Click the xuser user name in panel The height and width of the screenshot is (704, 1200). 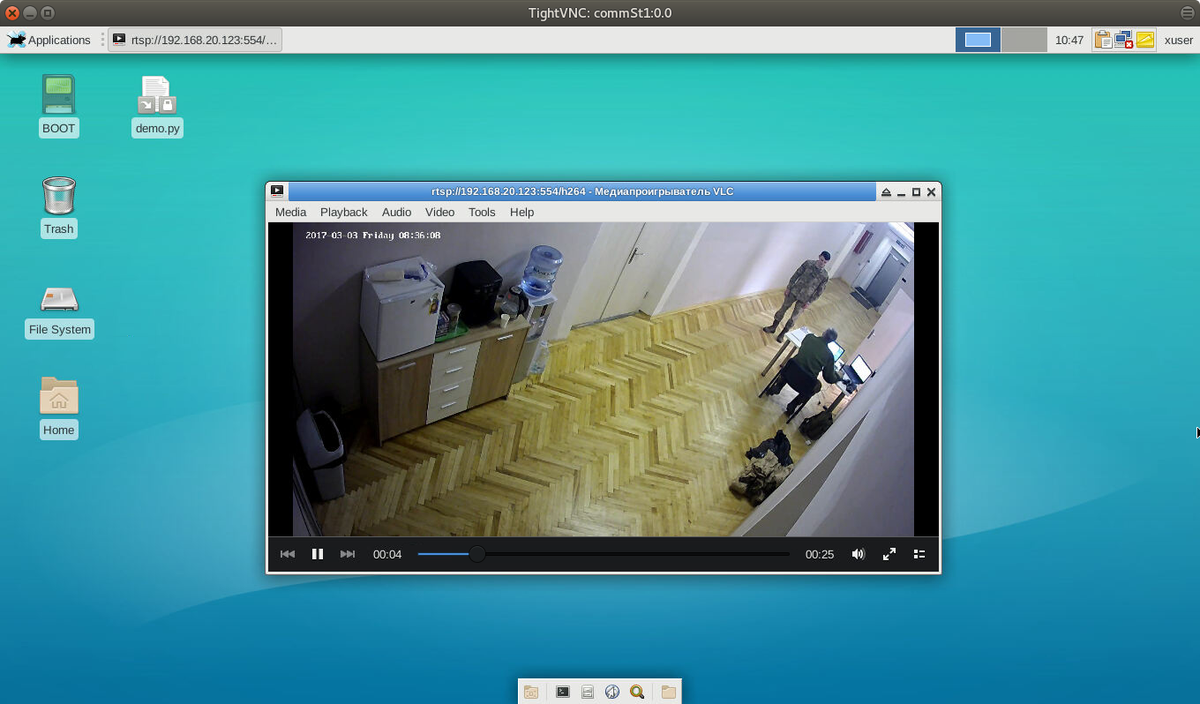pos(1178,40)
